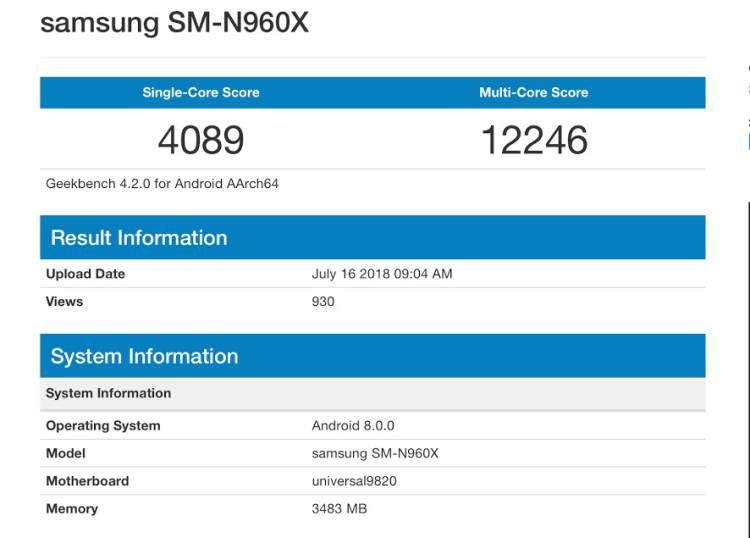
Task: Select the Single-Core Score header
Action: click(201, 92)
